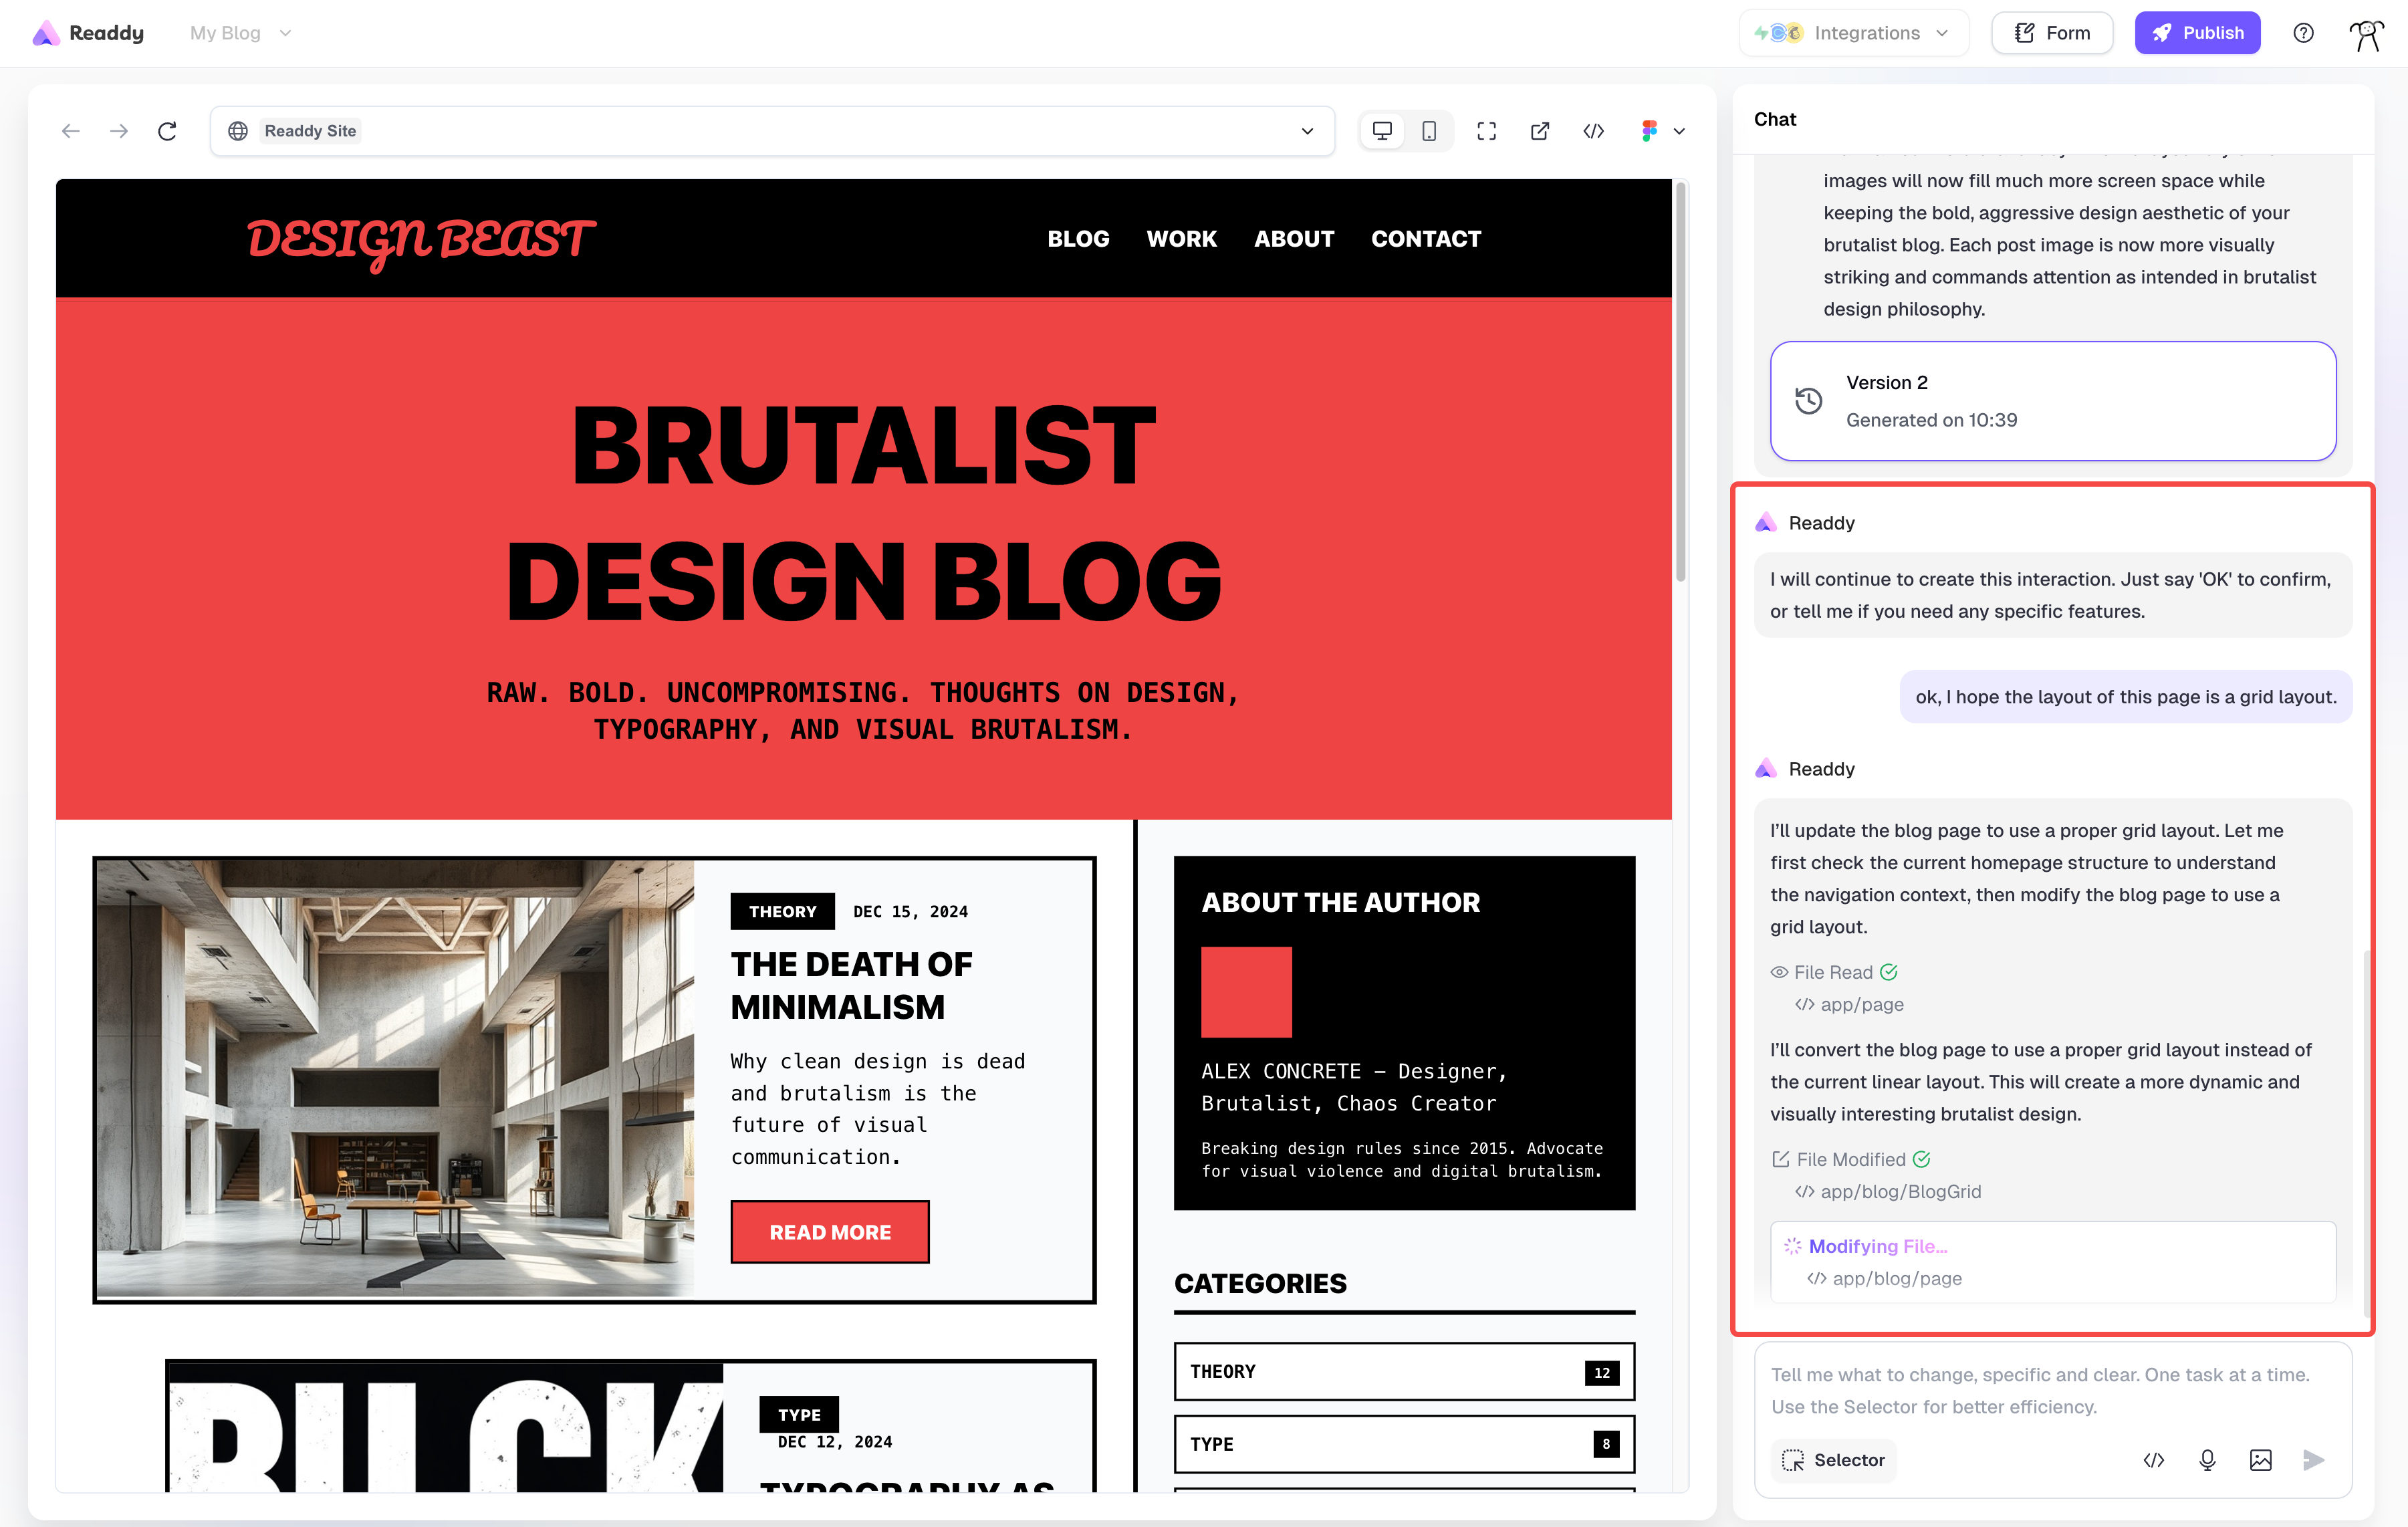Open code view in preview toolbar
The height and width of the screenshot is (1527, 2408).
coord(1594,131)
